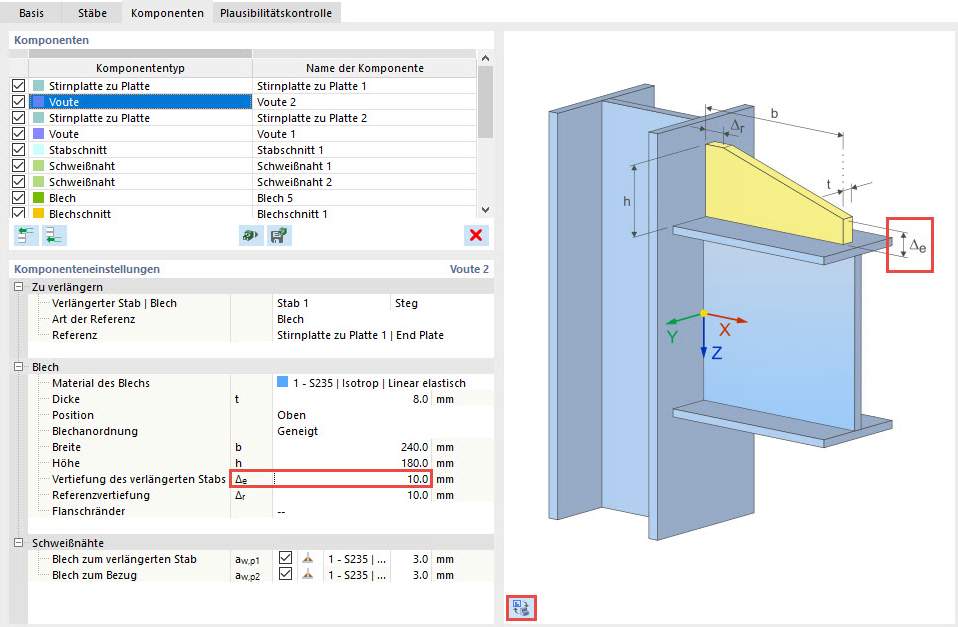Toggle Schweißnaht 1 component checkbox

point(19,166)
